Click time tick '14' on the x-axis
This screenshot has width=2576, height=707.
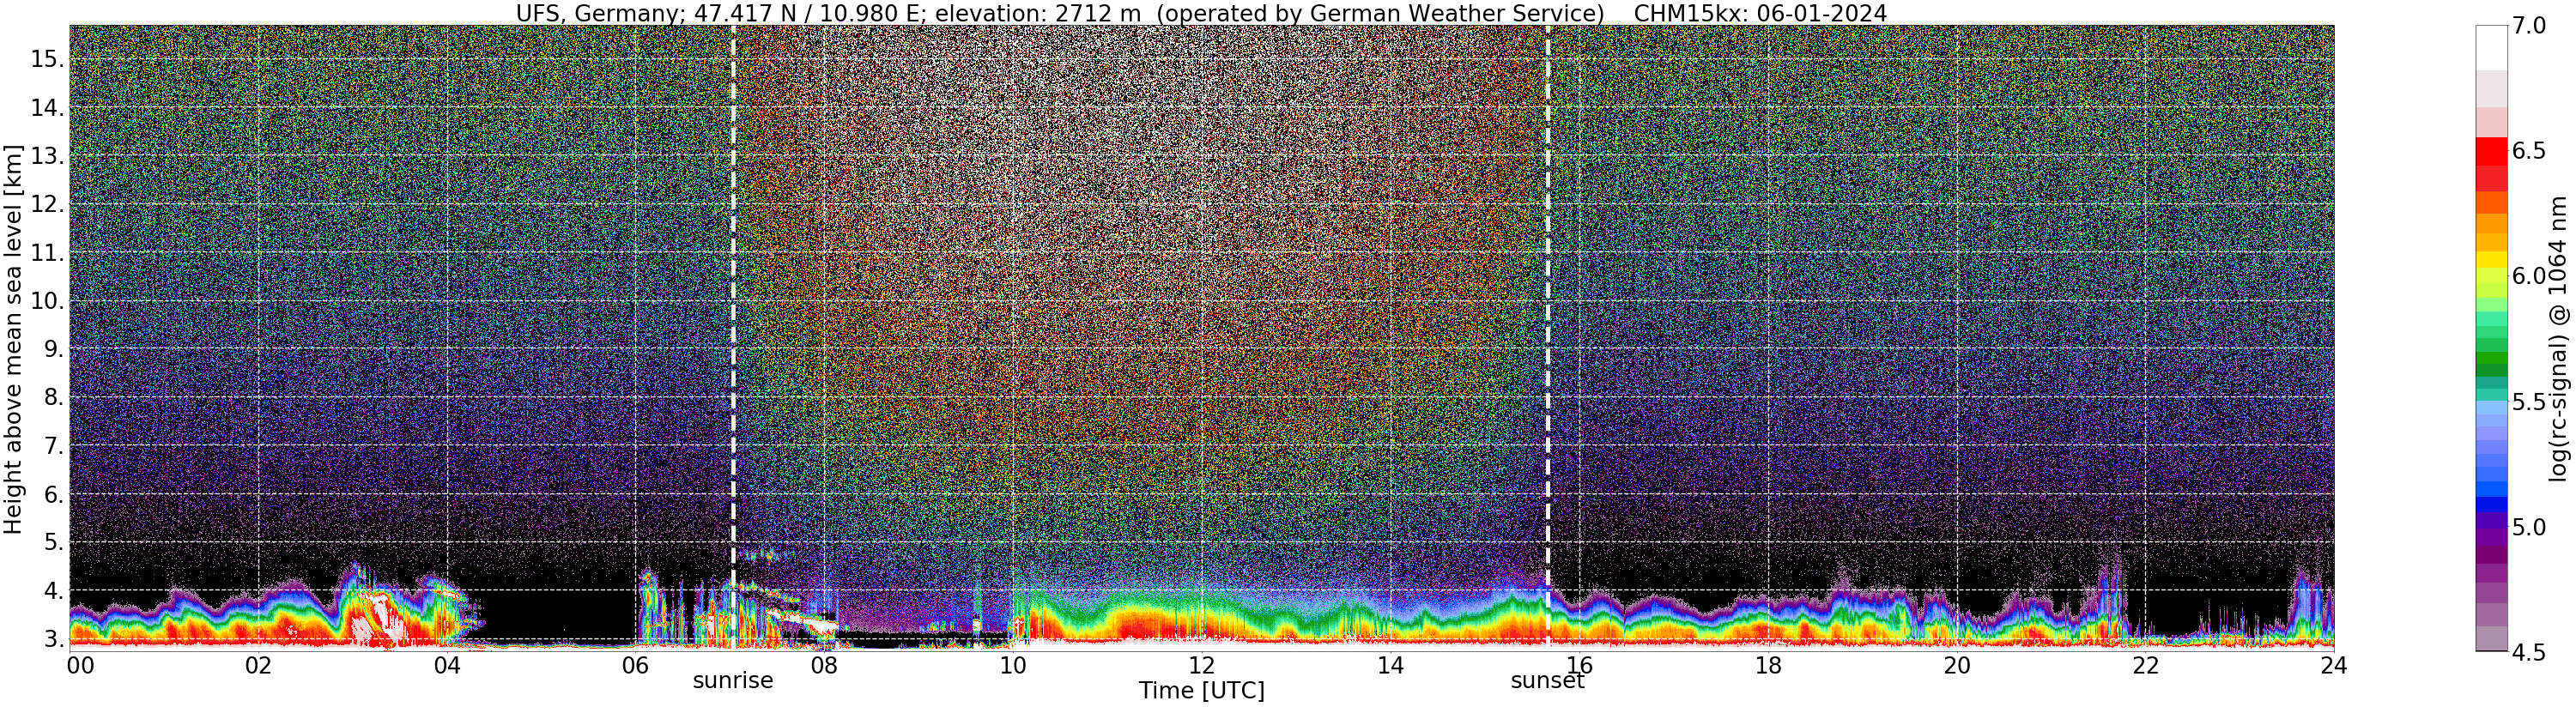(x=1390, y=665)
